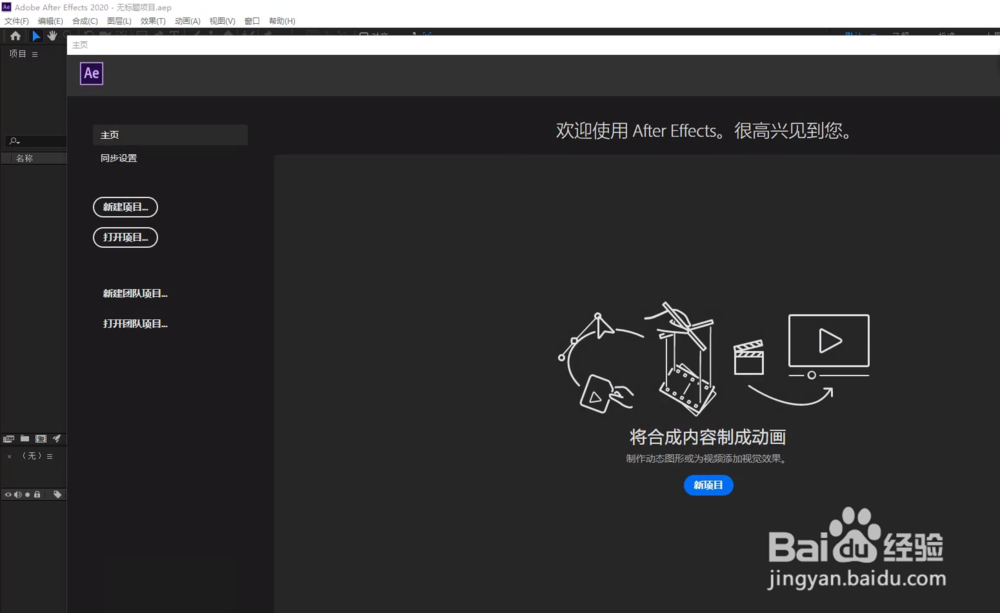Click the Create New Folder icon

pos(25,438)
